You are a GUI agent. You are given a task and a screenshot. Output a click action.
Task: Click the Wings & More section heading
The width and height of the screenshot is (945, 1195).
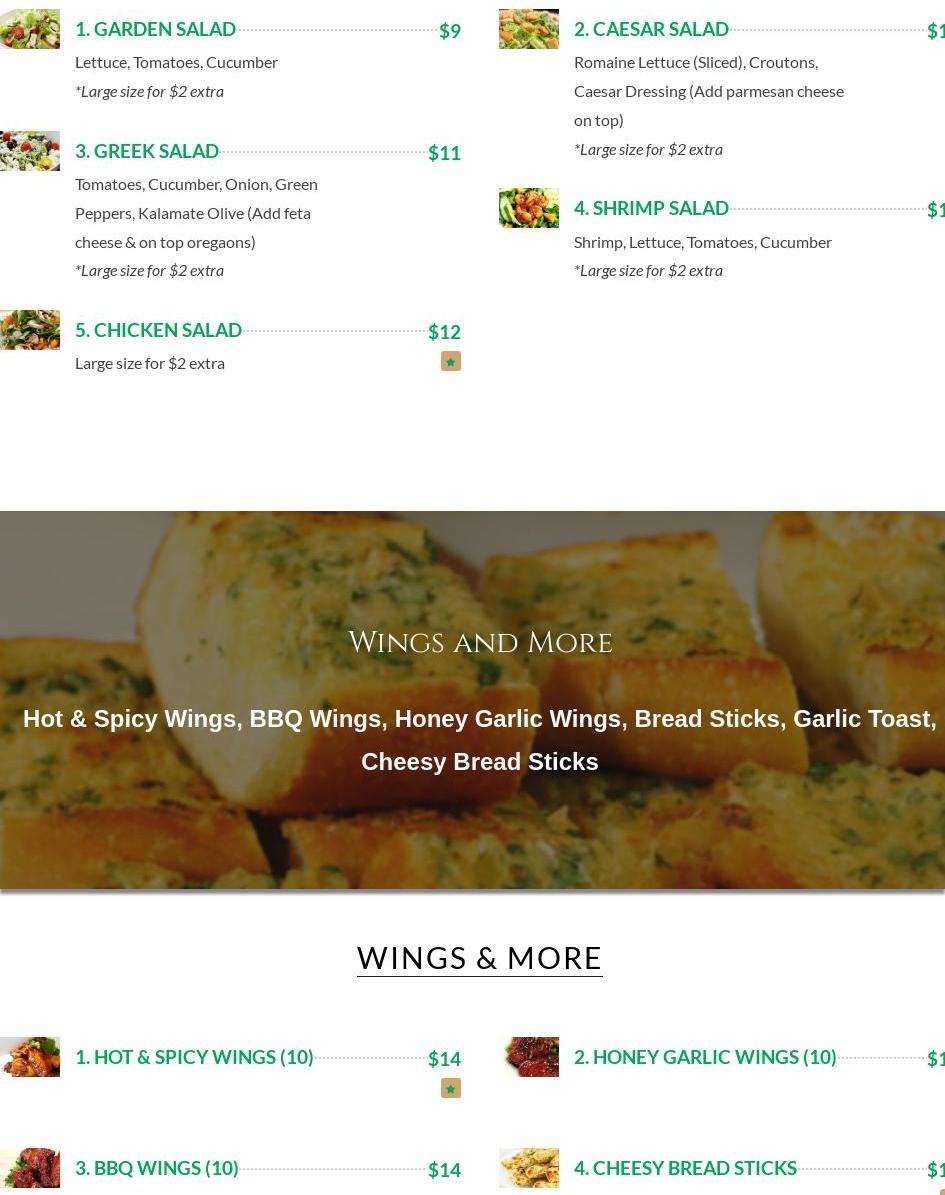click(479, 959)
